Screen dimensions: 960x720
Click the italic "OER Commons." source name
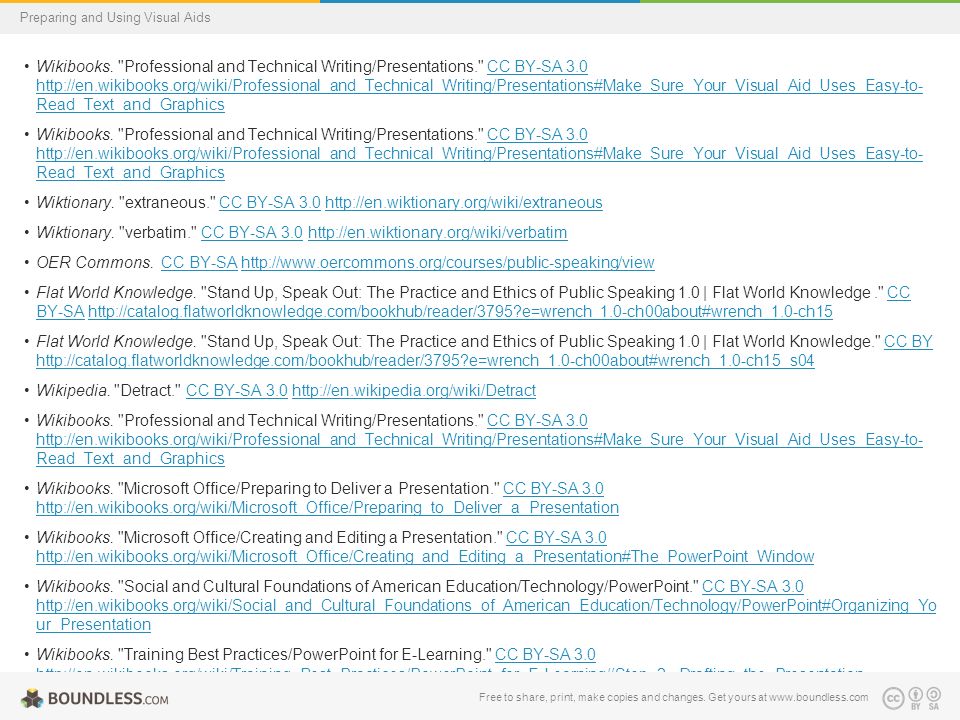click(x=94, y=263)
